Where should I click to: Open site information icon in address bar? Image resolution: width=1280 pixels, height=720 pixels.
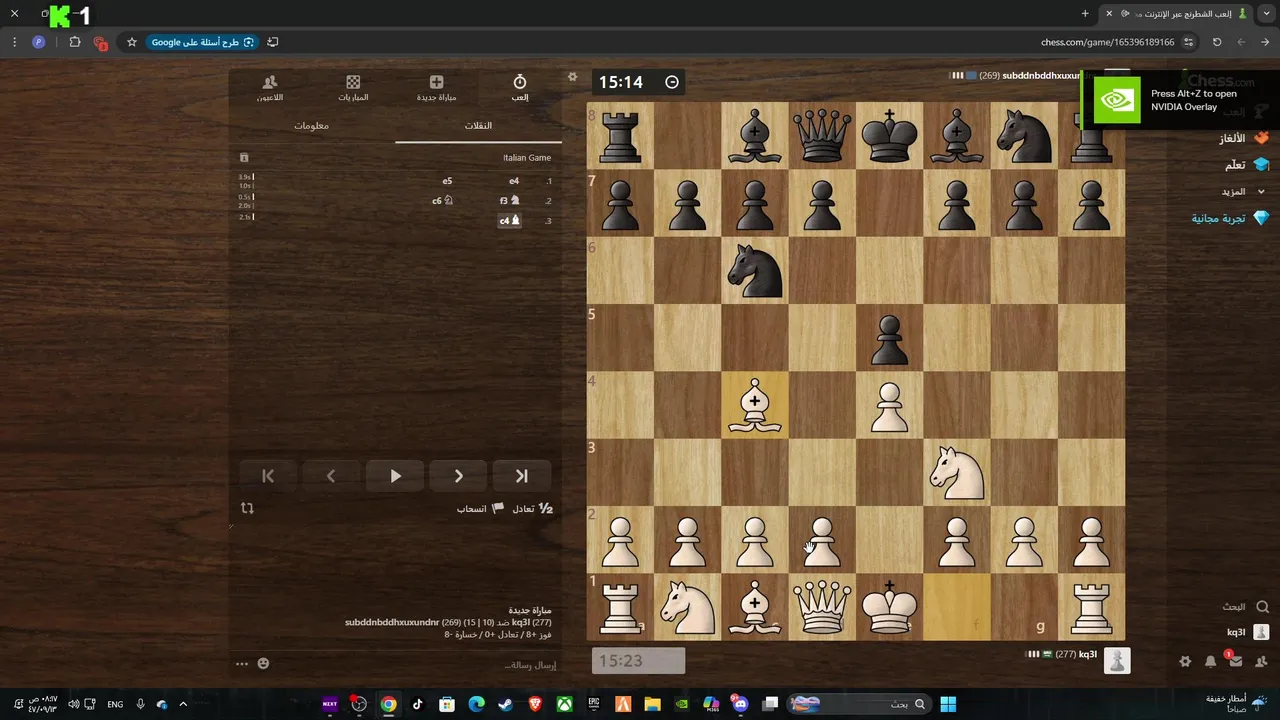(x=1188, y=42)
